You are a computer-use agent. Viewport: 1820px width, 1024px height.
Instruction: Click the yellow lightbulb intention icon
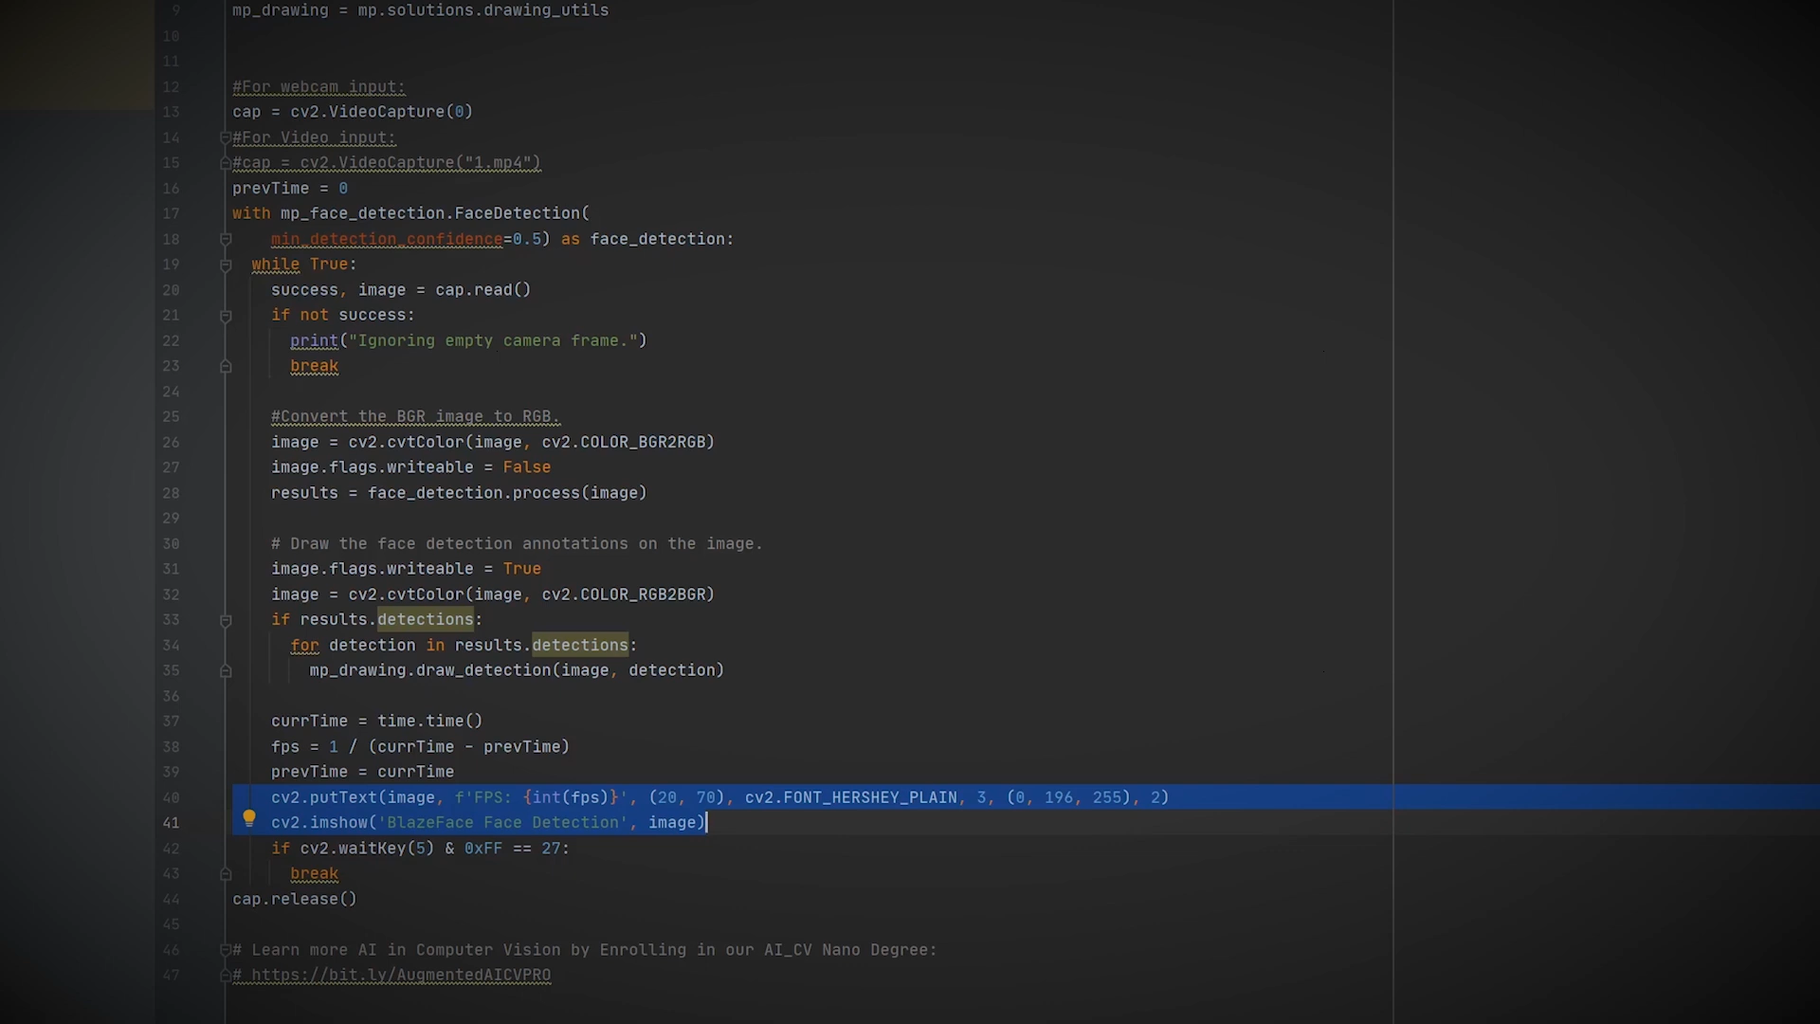click(249, 819)
